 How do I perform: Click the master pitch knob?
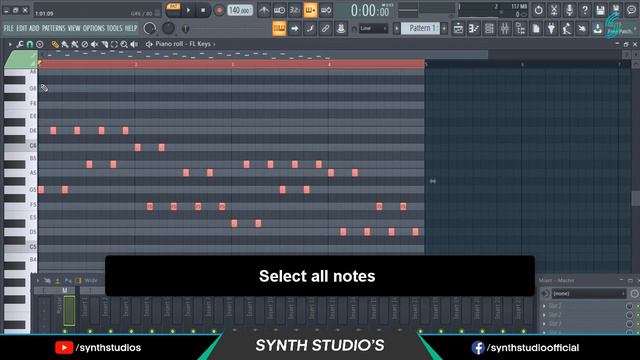(x=168, y=28)
